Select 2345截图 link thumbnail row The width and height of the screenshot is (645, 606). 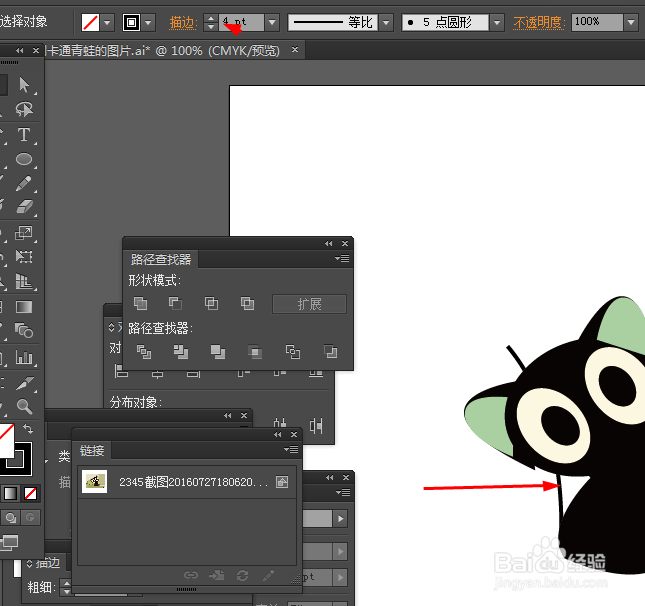[x=187, y=482]
